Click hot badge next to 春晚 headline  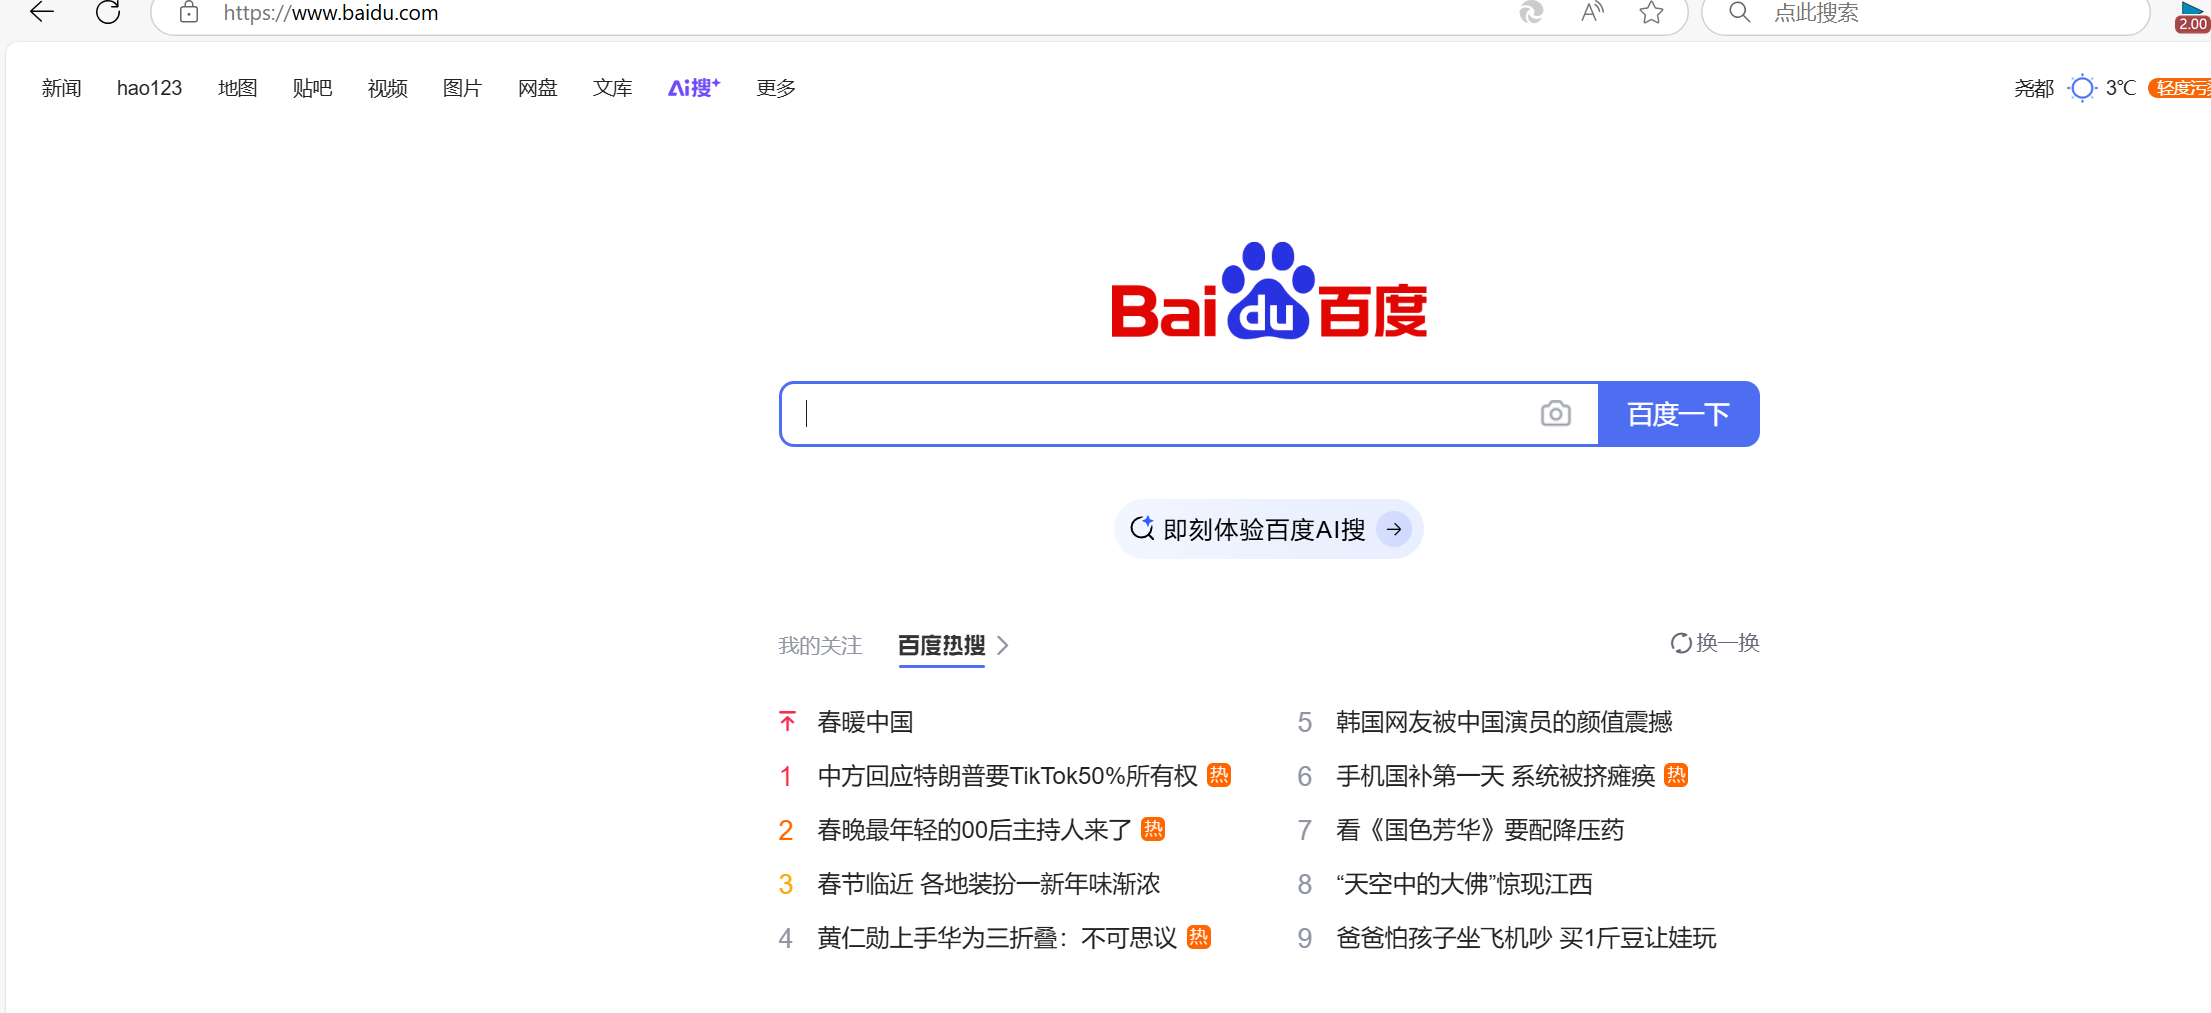(1153, 829)
